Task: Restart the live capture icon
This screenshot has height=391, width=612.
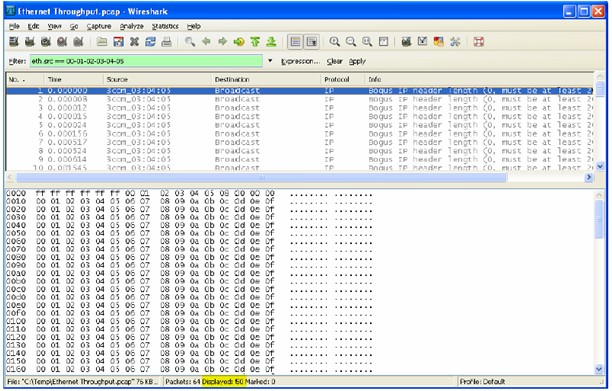Action: [78, 42]
